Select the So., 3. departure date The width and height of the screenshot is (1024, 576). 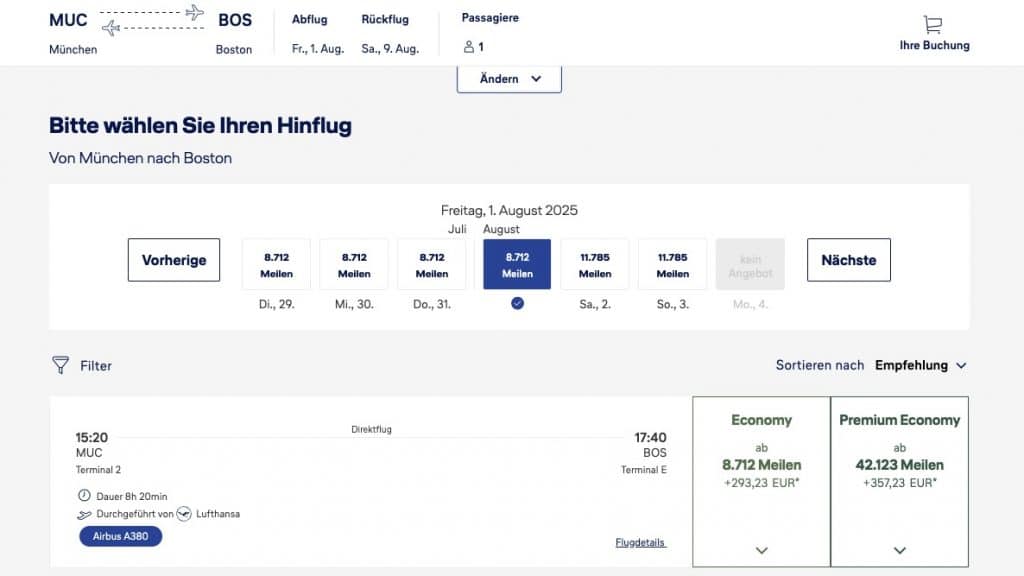point(672,263)
